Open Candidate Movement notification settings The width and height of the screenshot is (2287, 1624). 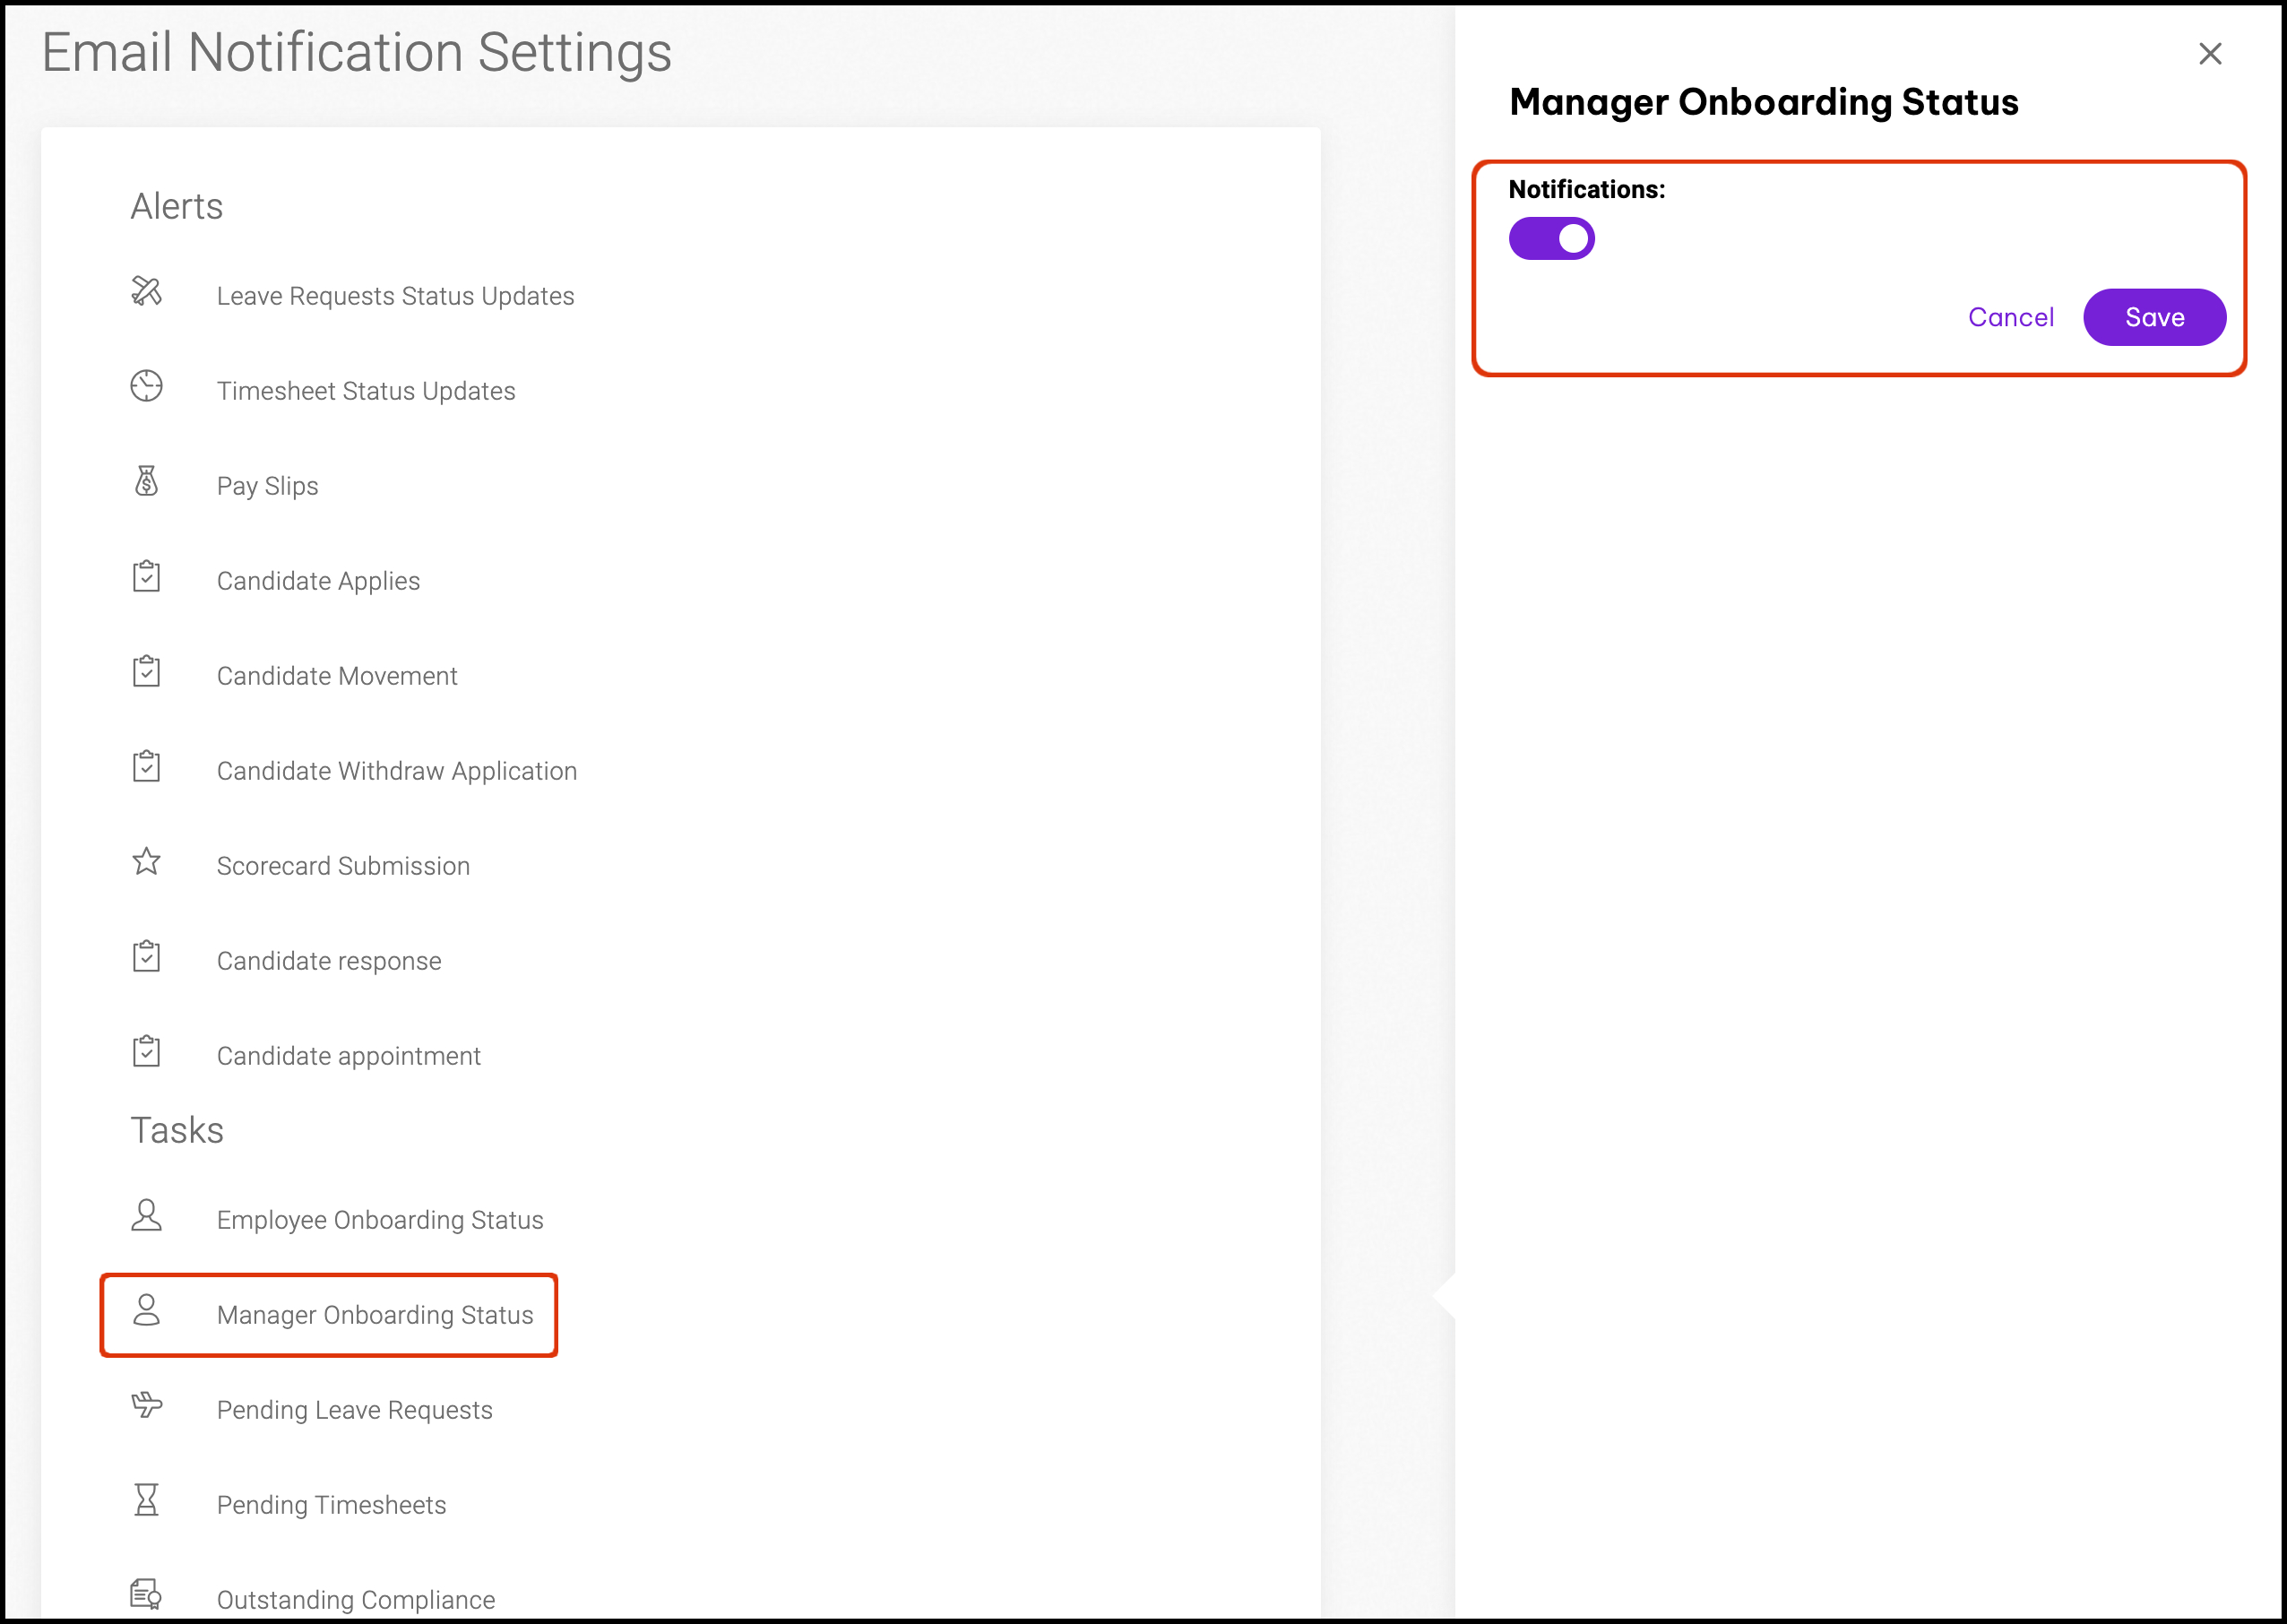coord(337,676)
